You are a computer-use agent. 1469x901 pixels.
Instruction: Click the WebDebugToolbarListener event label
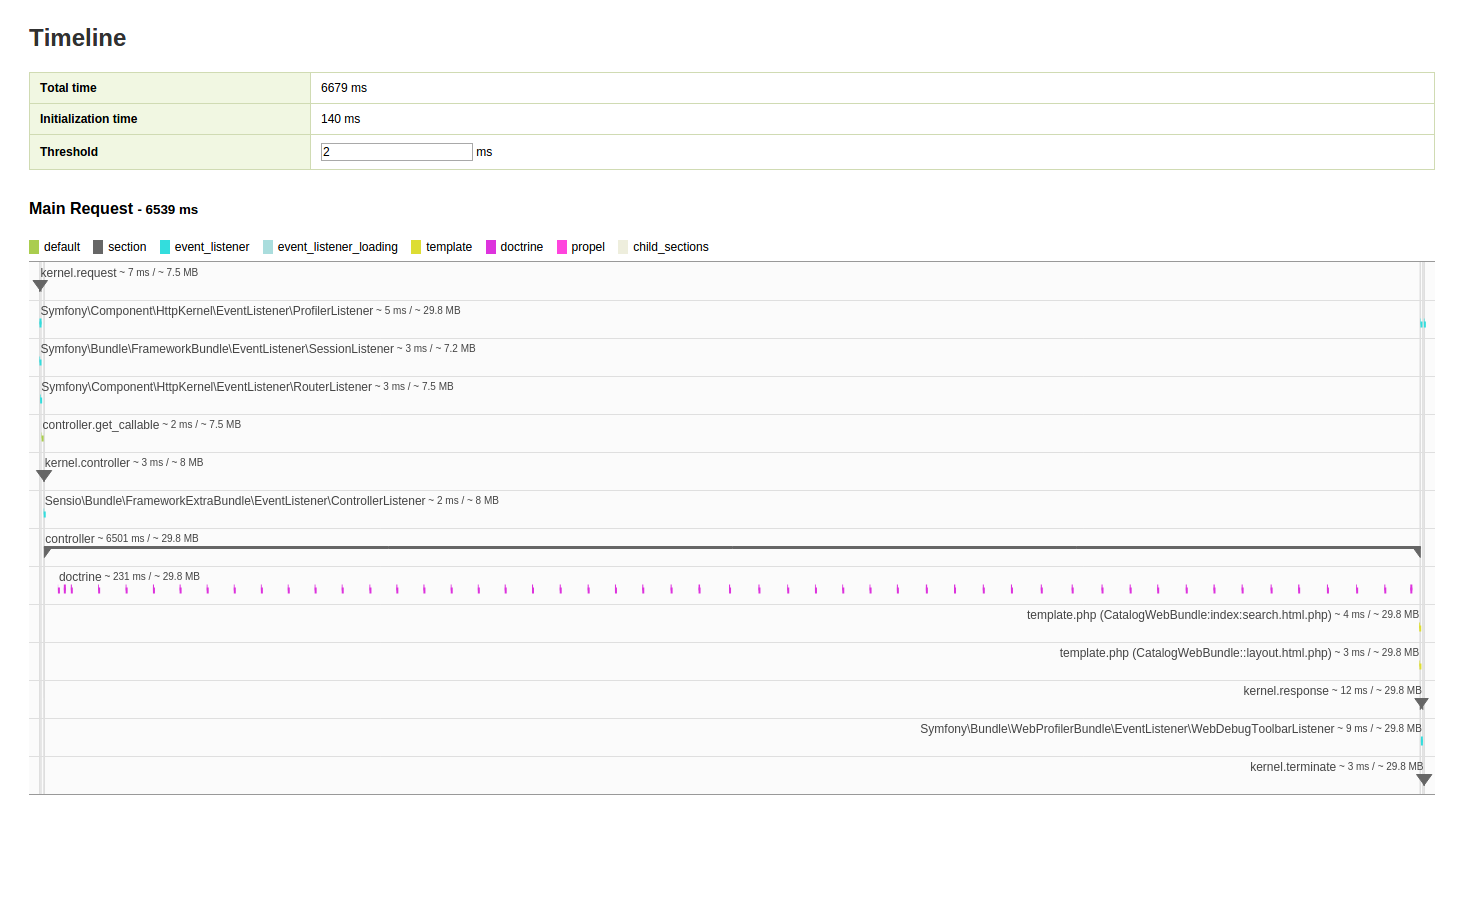pyautogui.click(x=1127, y=729)
